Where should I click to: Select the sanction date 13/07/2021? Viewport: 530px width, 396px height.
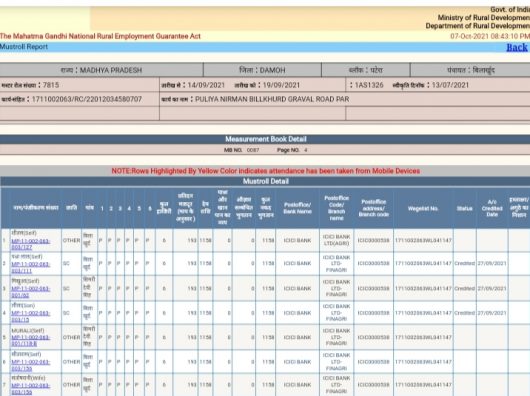pos(450,85)
